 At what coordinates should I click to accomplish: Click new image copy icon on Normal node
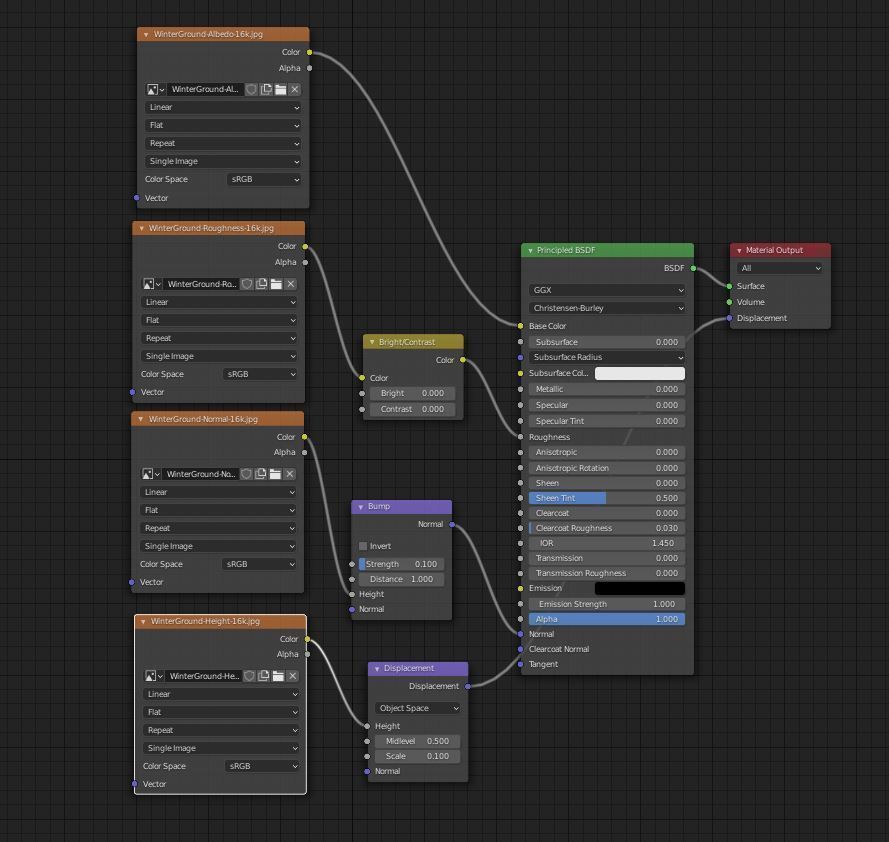261,474
